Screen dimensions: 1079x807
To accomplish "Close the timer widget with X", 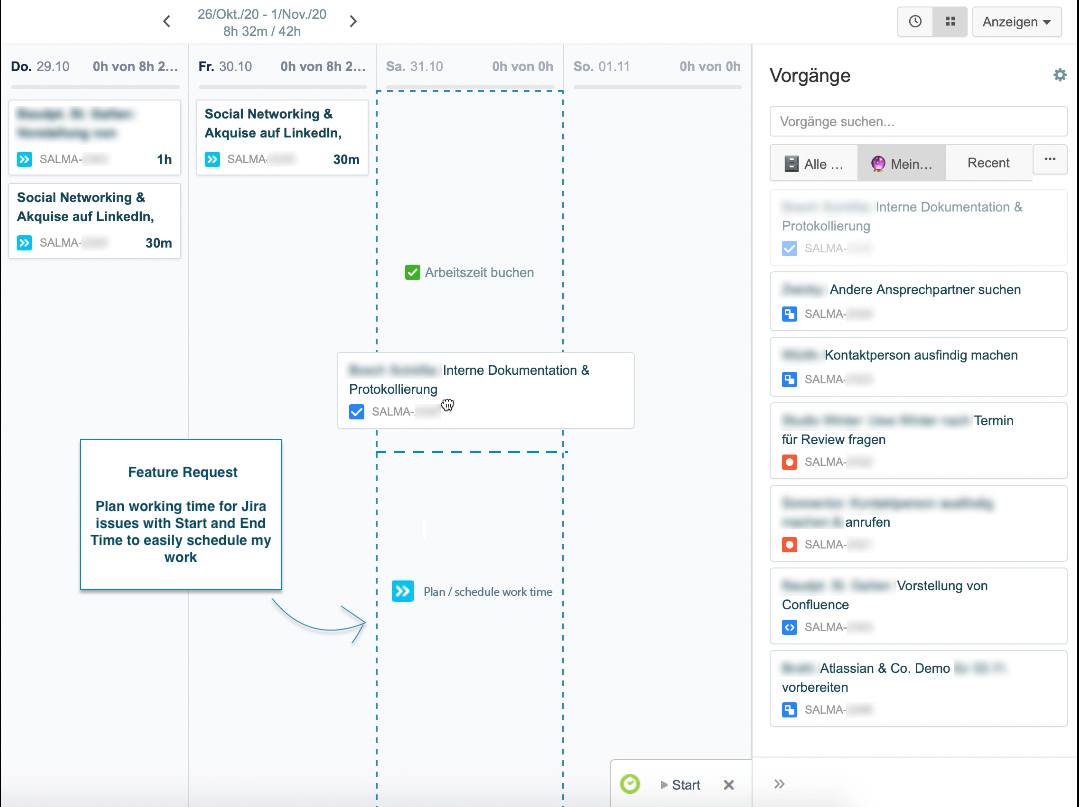I will (x=729, y=785).
